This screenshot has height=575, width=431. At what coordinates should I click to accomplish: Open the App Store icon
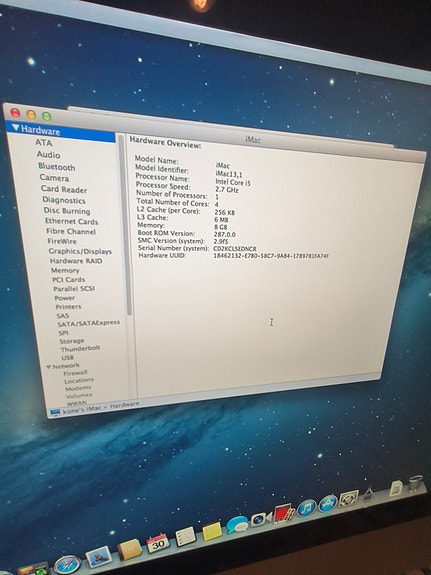(x=328, y=503)
